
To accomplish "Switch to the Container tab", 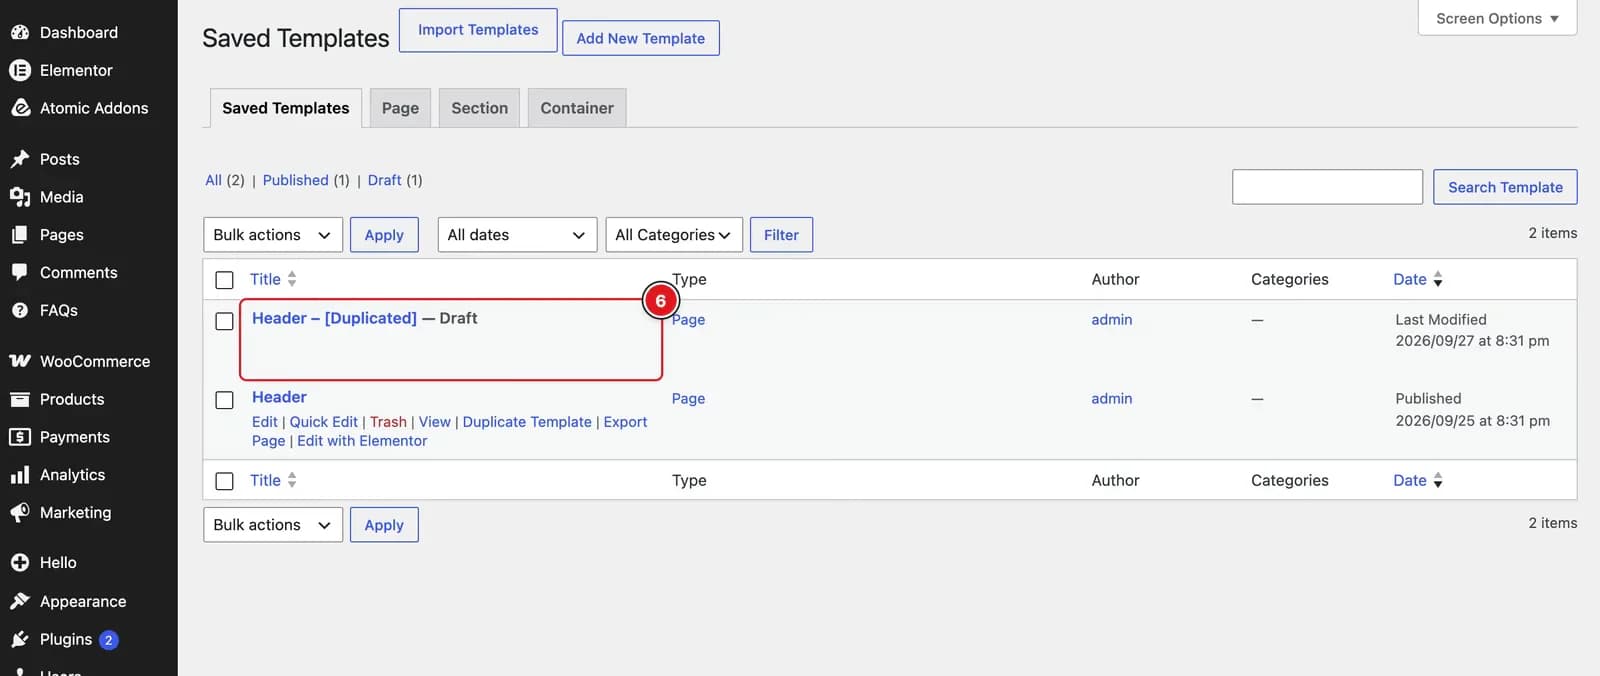I will (577, 108).
